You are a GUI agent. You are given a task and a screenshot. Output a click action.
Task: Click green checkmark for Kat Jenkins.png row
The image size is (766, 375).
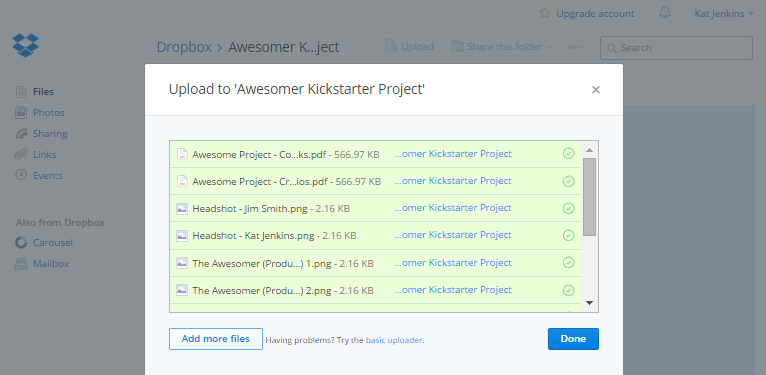(568, 235)
